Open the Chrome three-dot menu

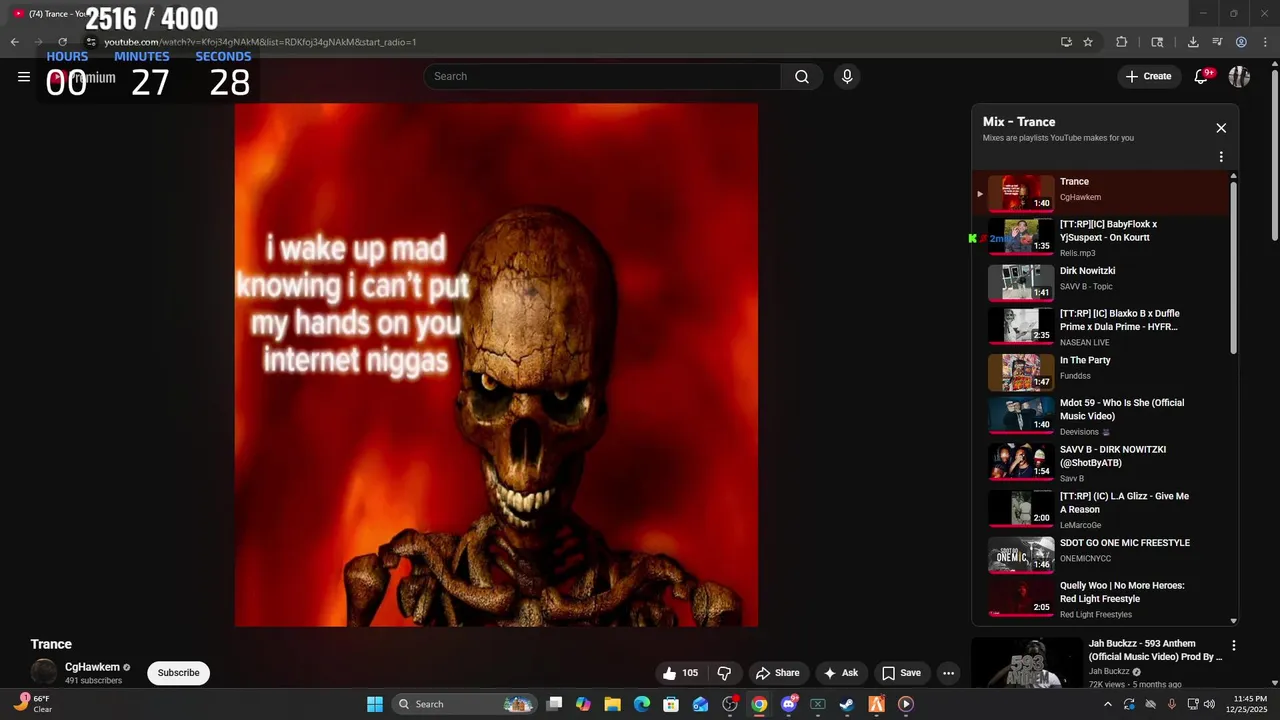pos(1265,42)
